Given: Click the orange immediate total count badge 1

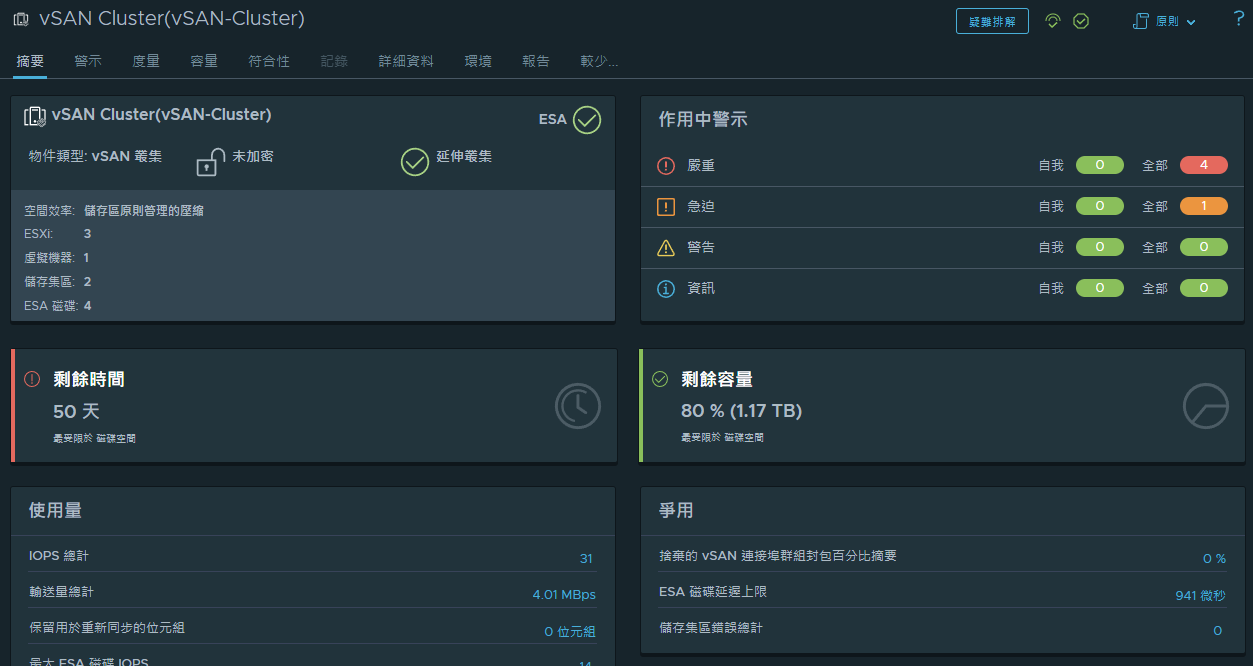Looking at the screenshot, I should pos(1204,206).
